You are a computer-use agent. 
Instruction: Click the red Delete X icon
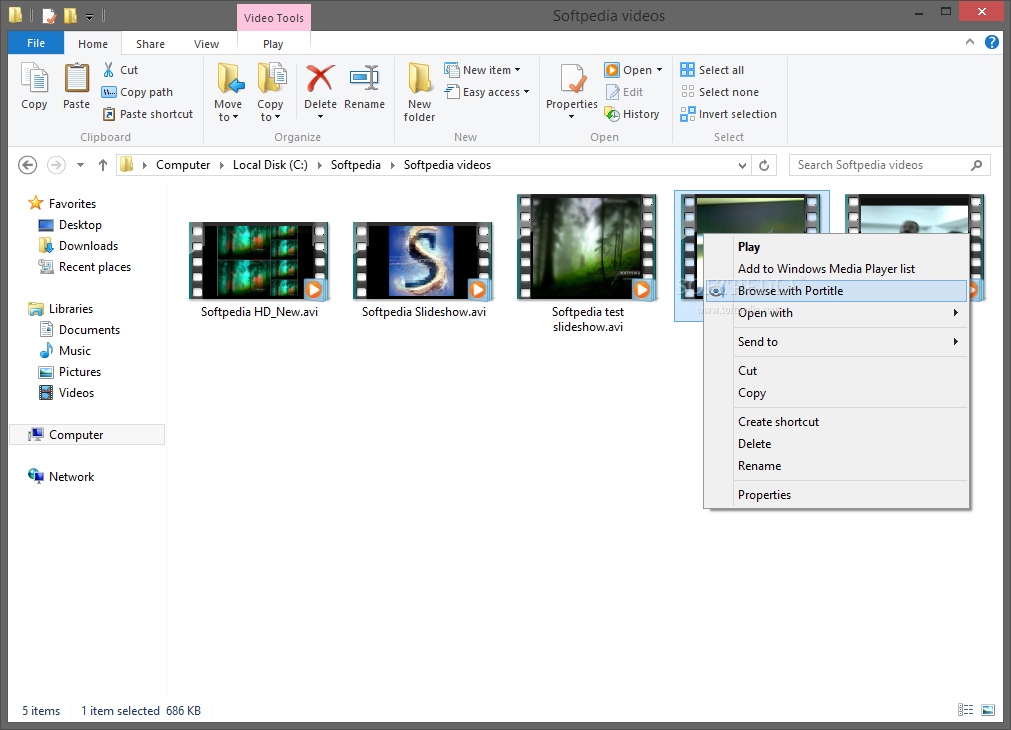(x=320, y=79)
